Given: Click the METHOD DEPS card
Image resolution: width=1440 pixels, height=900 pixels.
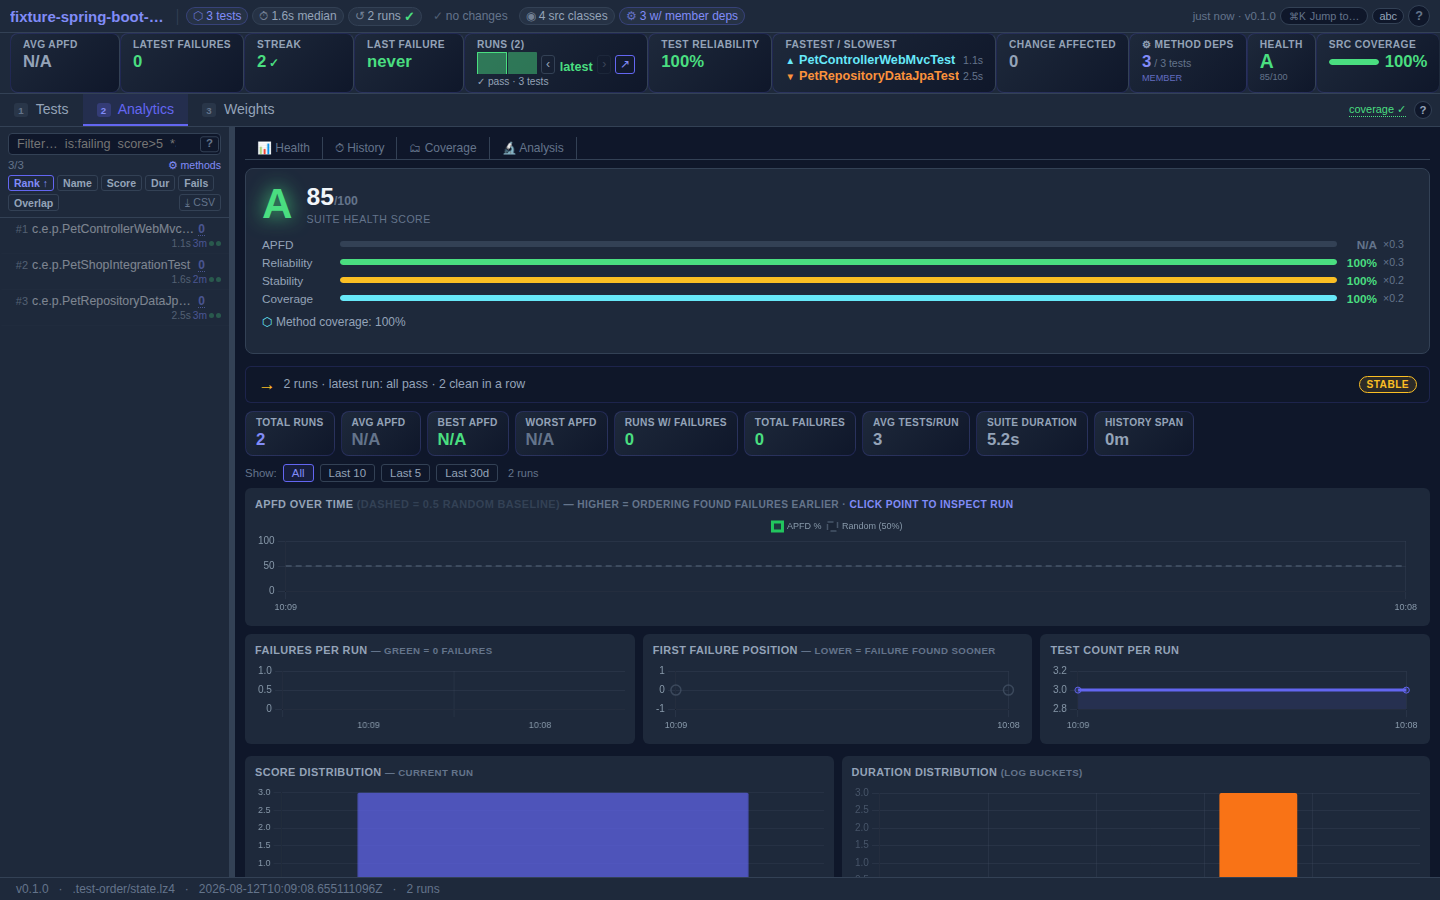Looking at the screenshot, I should coord(1188,62).
